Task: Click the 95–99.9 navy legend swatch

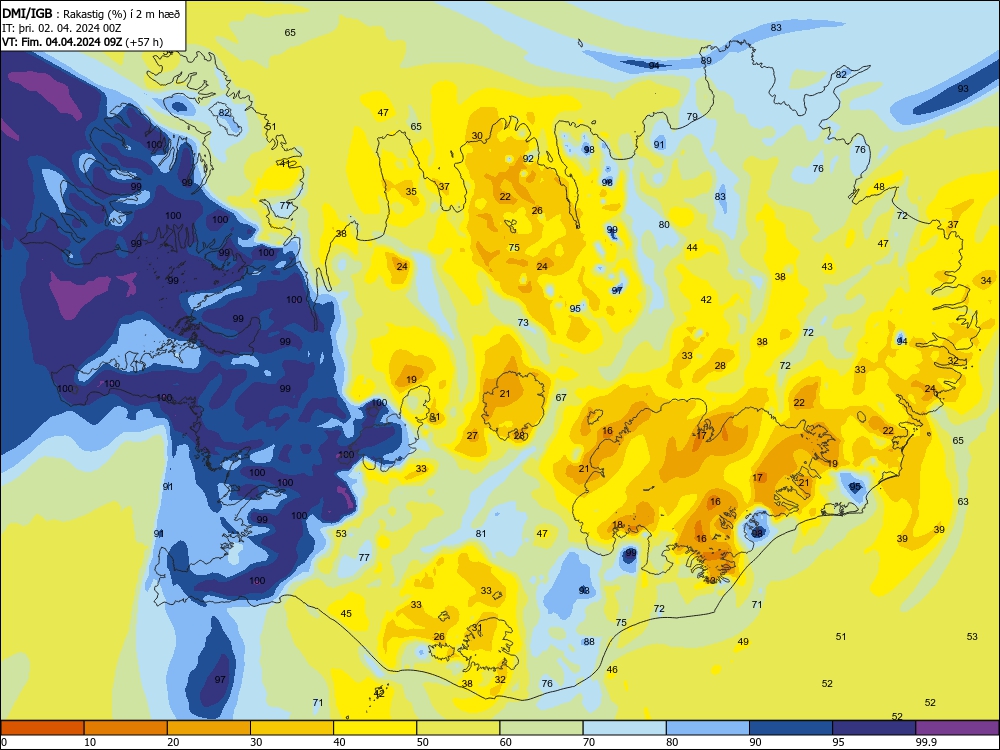Action: [x=874, y=728]
